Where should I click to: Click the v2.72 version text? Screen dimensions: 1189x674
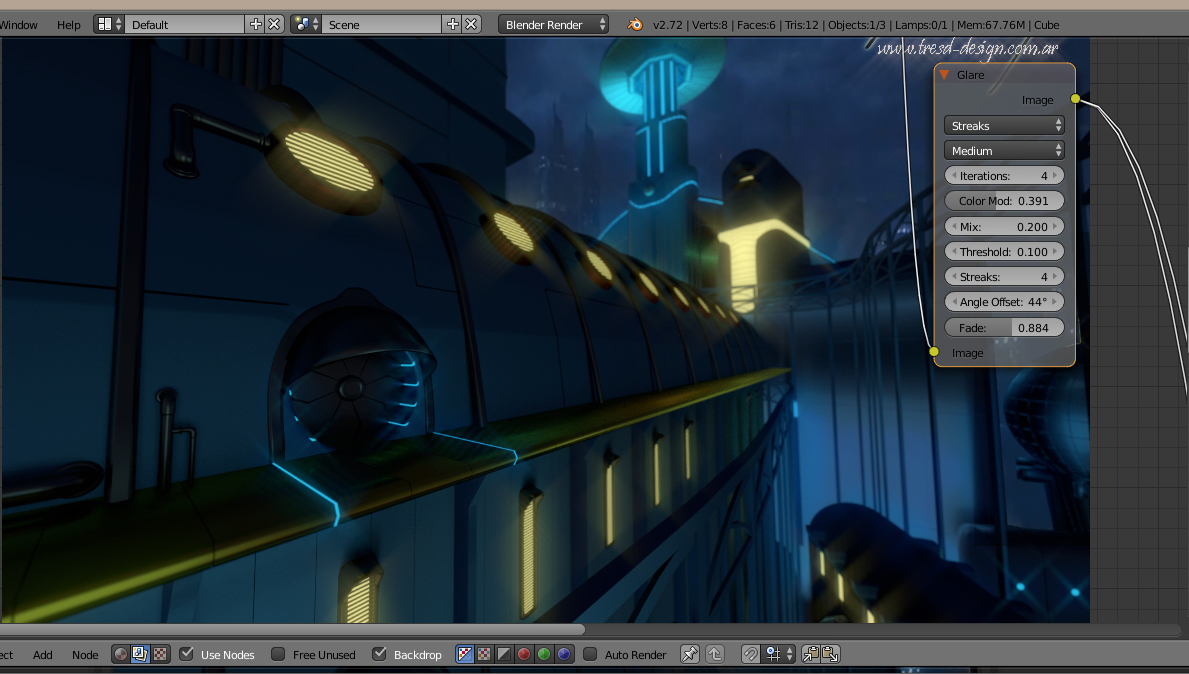(x=667, y=24)
